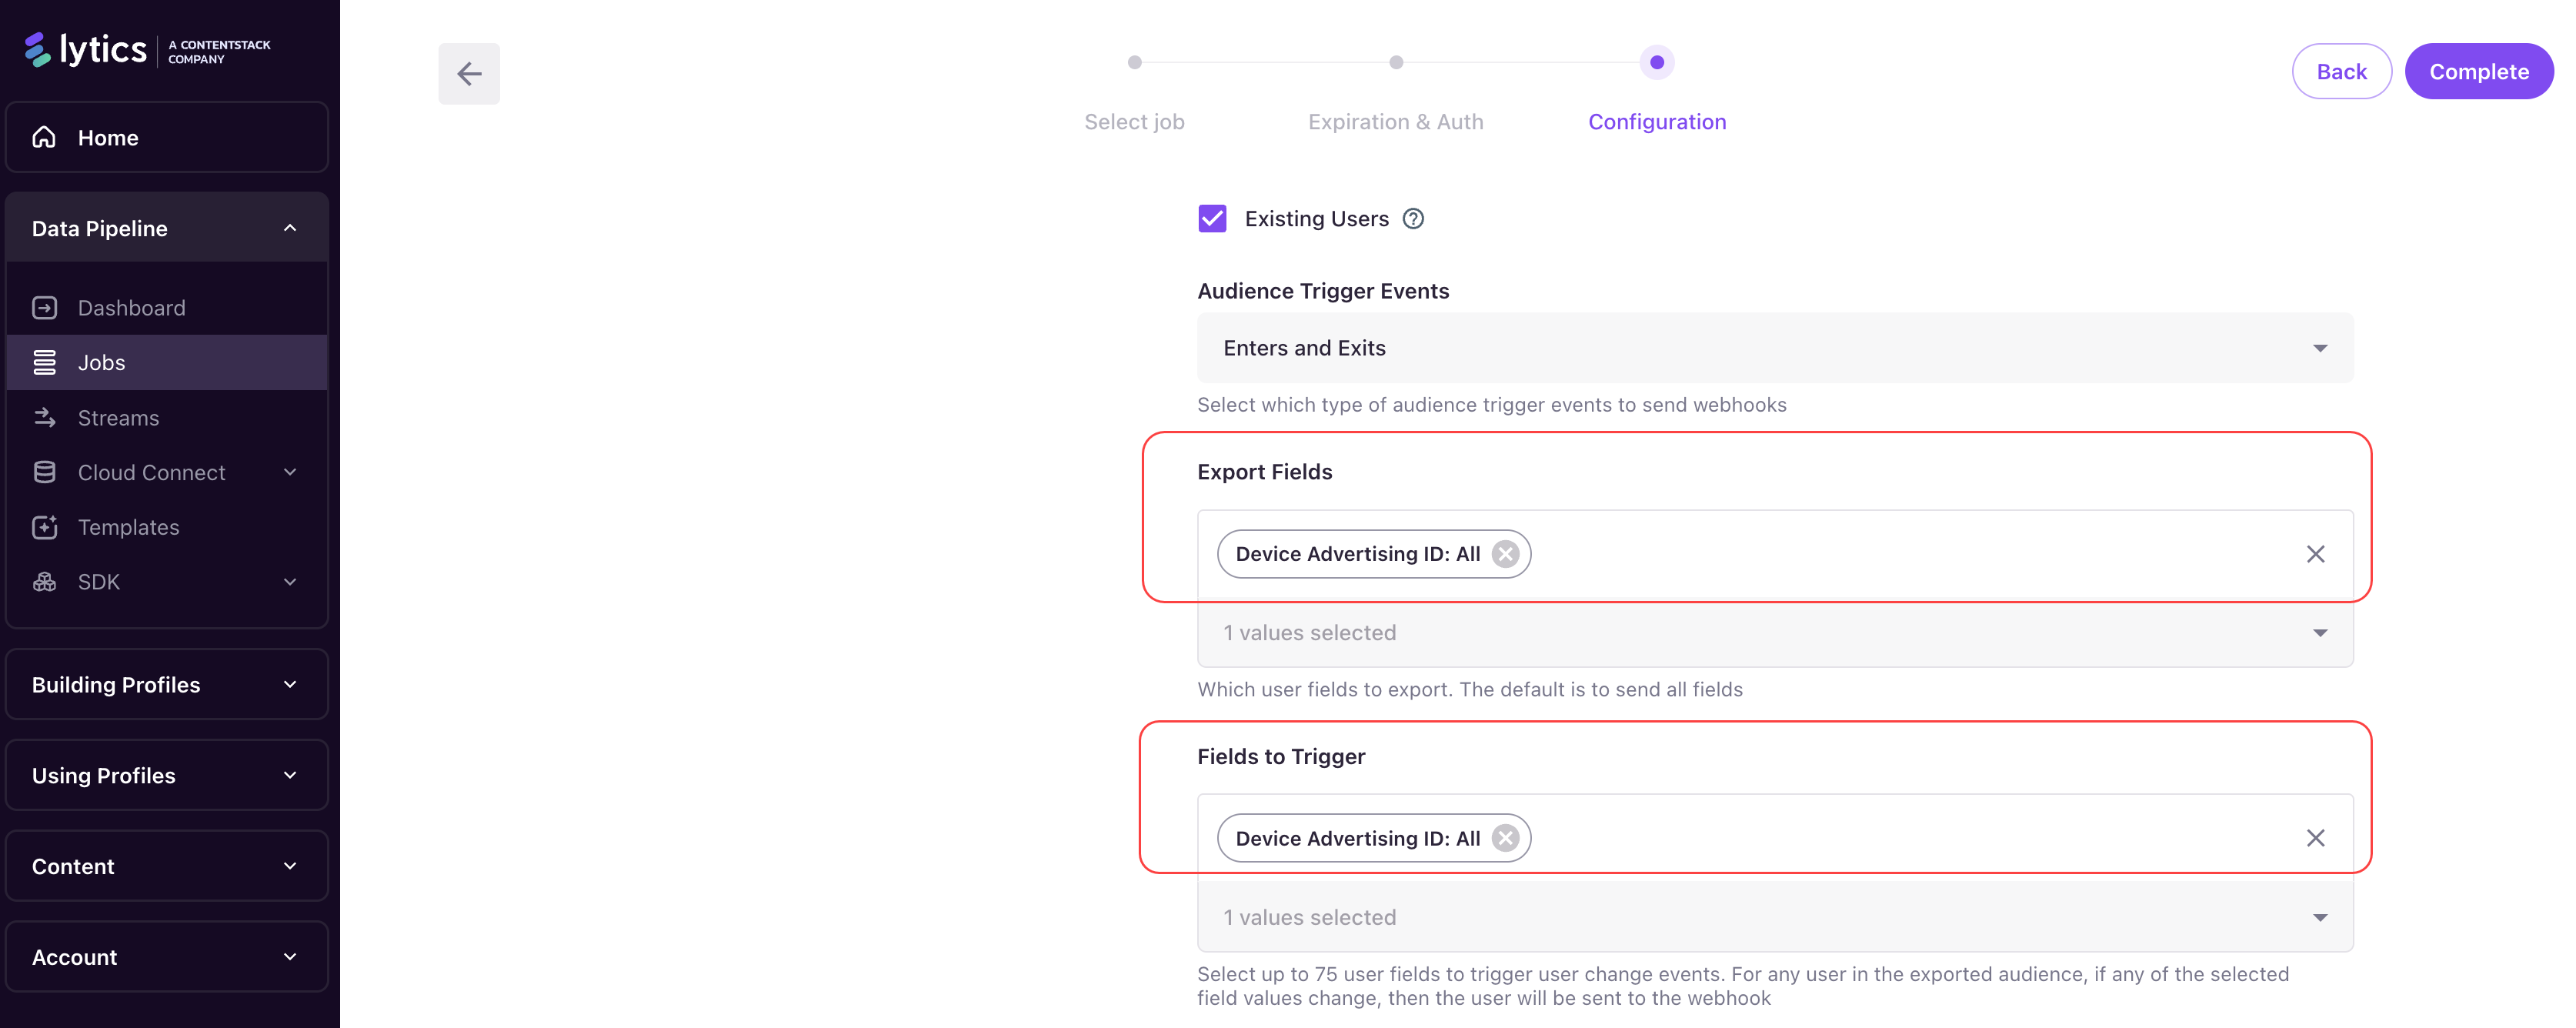Screen dimensions: 2576x1028
Task: Click the Existing Users help icon
Action: (1412, 219)
